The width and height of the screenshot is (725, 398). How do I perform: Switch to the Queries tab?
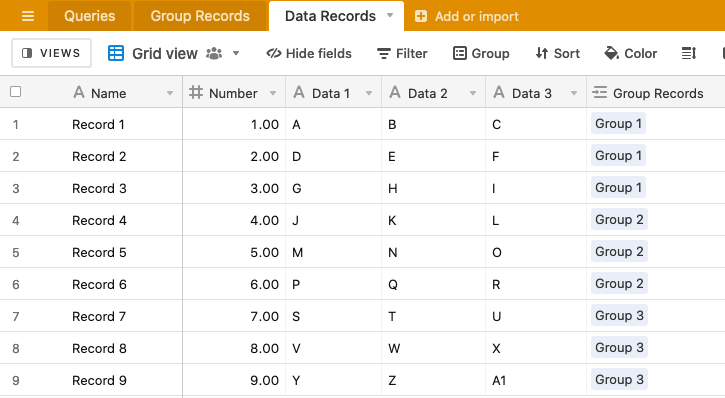pyautogui.click(x=89, y=16)
